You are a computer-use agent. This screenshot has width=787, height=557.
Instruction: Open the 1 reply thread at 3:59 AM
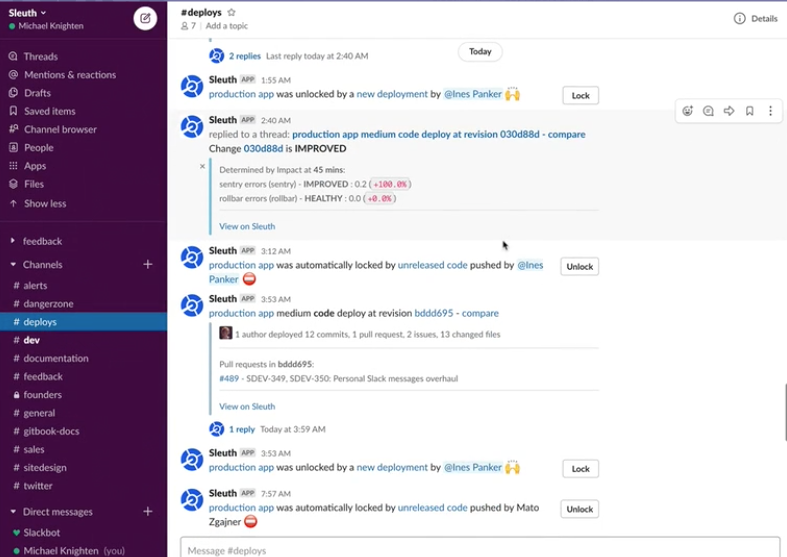242,430
